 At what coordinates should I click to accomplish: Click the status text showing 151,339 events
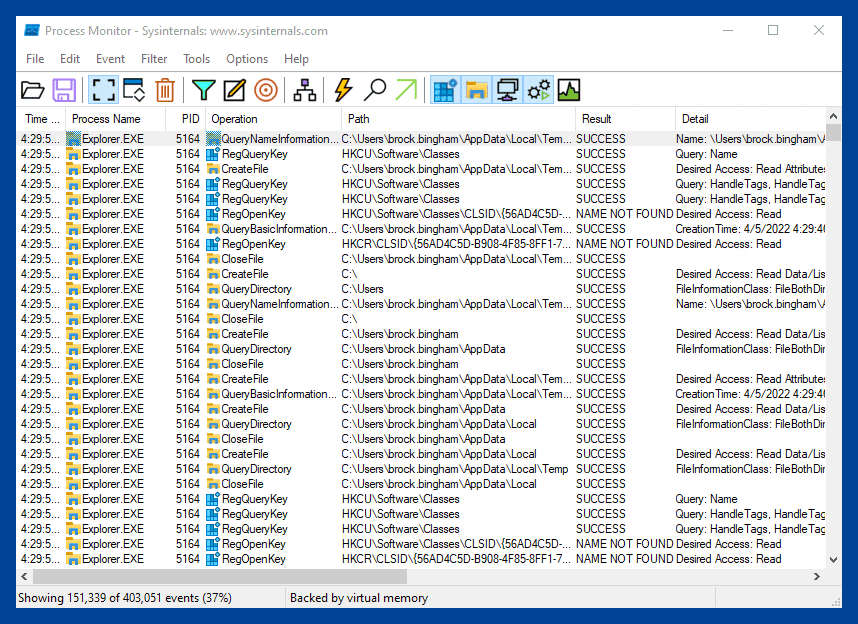tap(125, 598)
